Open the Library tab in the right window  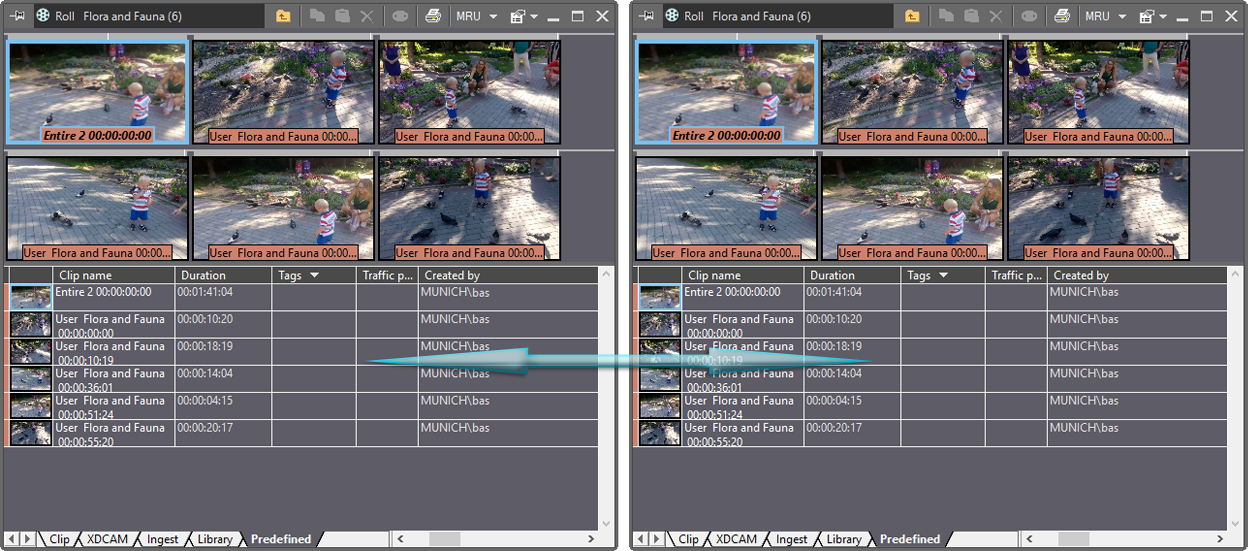tap(843, 539)
